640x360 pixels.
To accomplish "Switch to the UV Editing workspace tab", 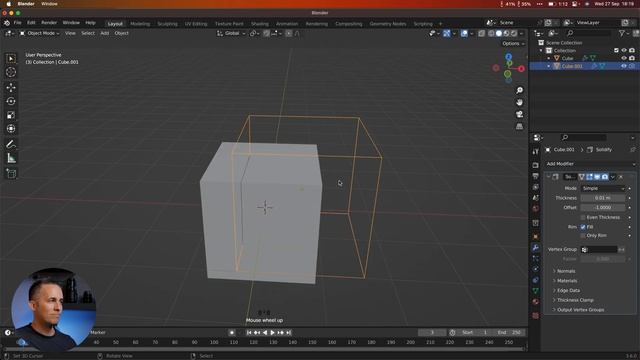I will (196, 24).
